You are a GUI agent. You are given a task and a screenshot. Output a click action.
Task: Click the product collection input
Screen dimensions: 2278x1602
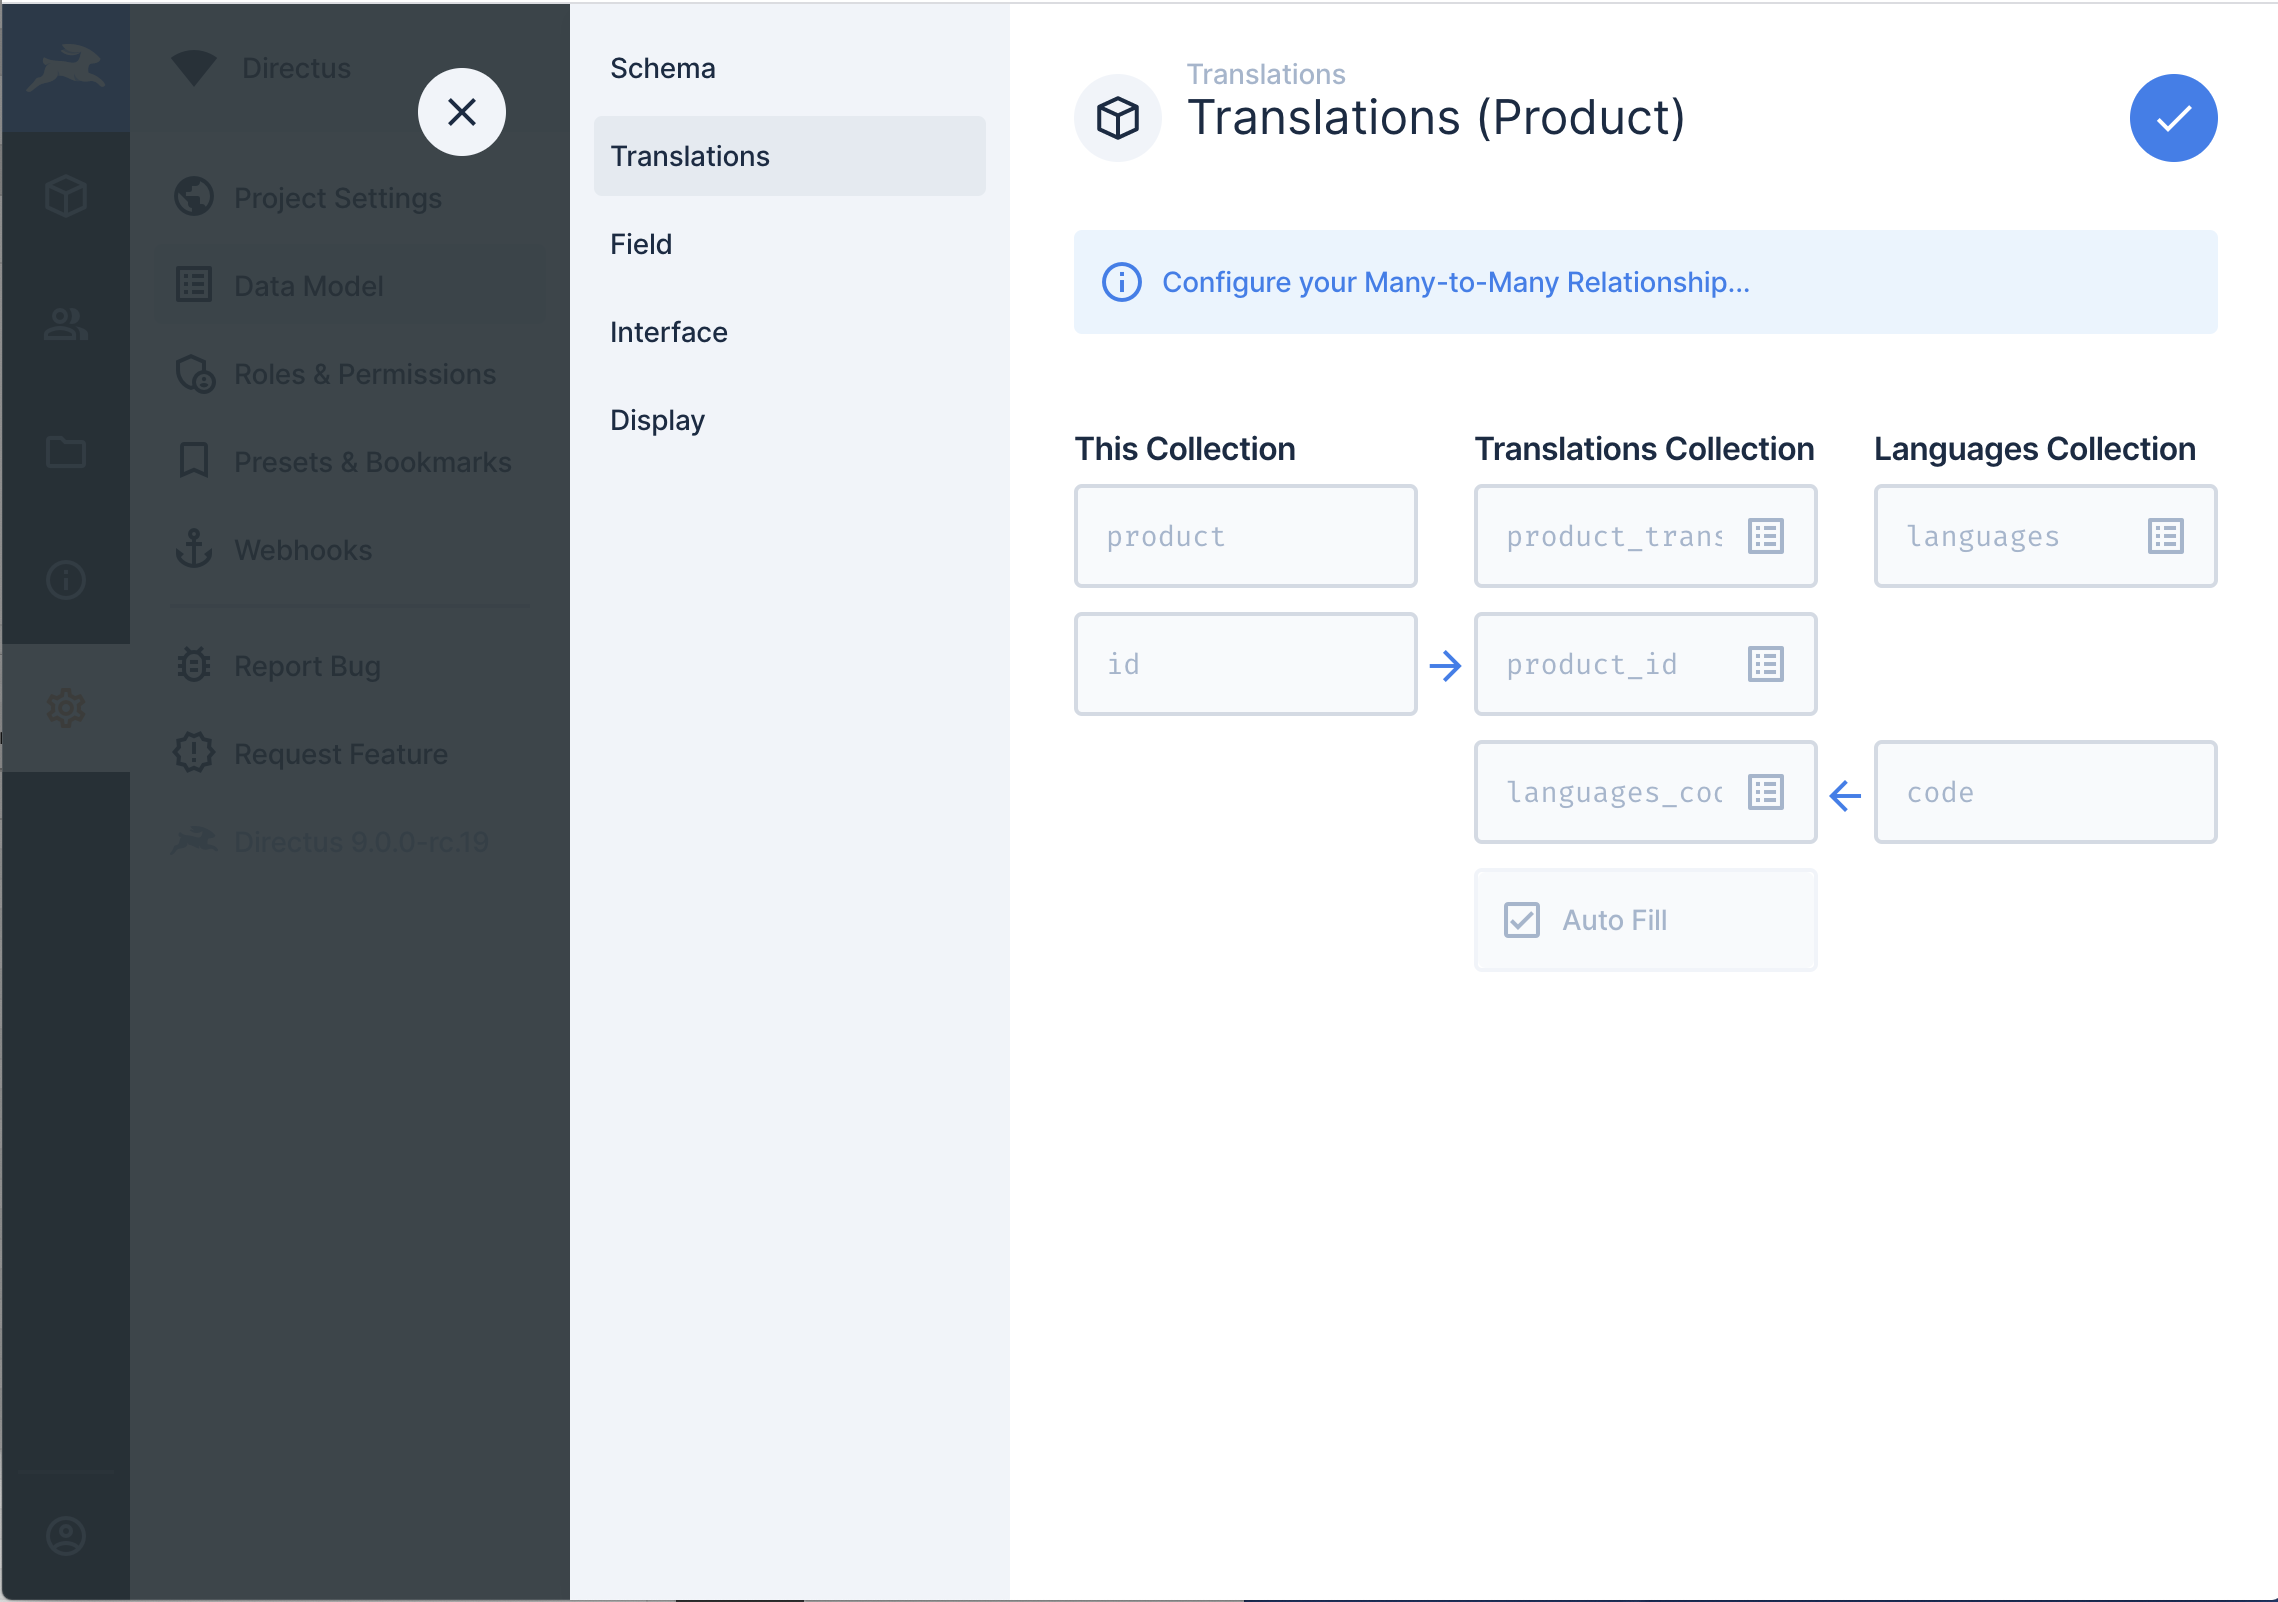tap(1245, 537)
